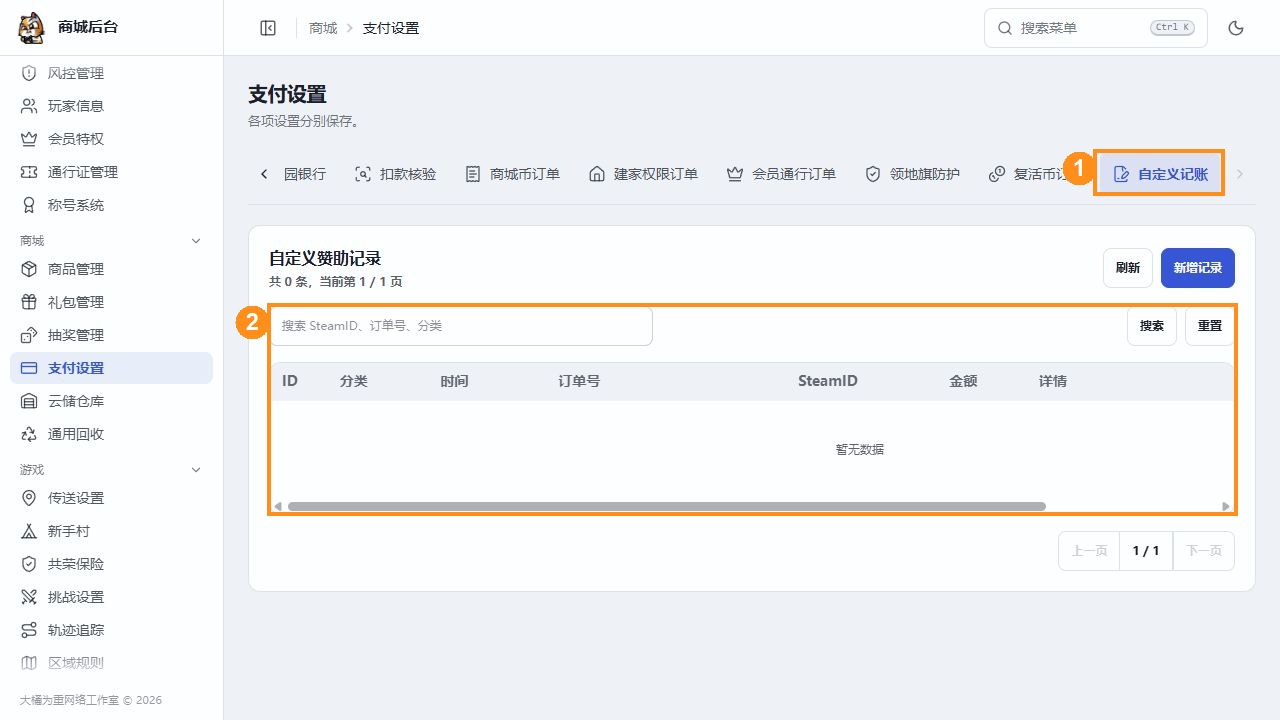This screenshot has width=1280, height=720.
Task: Switch to the 会员通行订单 tab
Action: [x=781, y=174]
